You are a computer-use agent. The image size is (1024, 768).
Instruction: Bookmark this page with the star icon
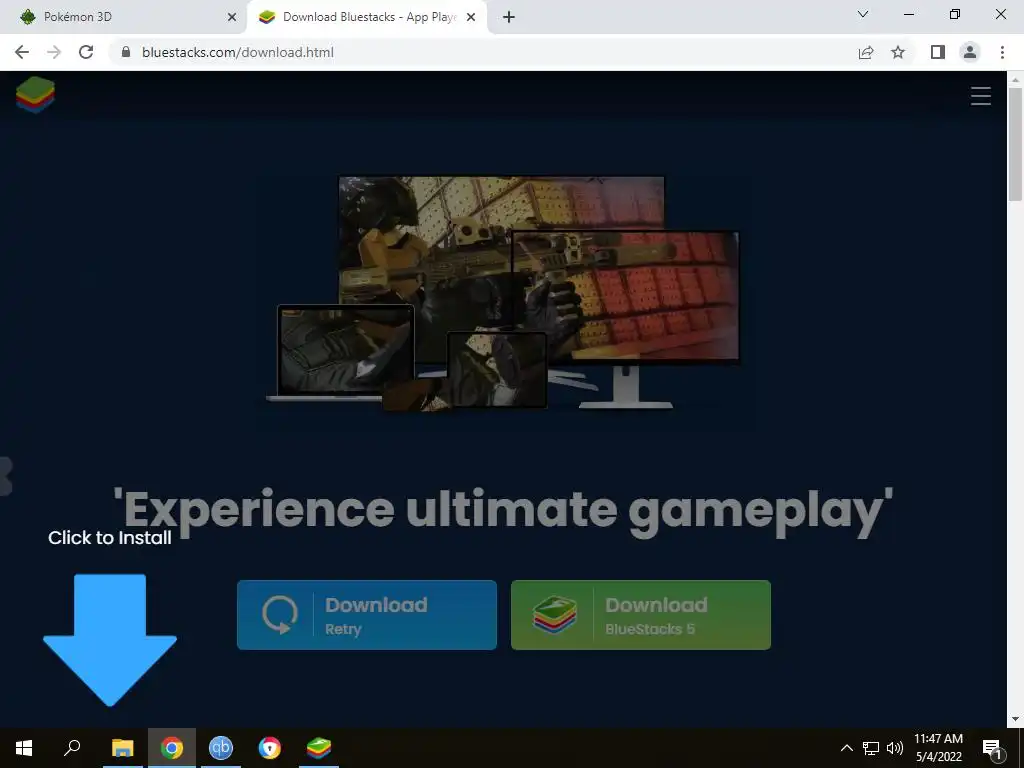coord(898,52)
